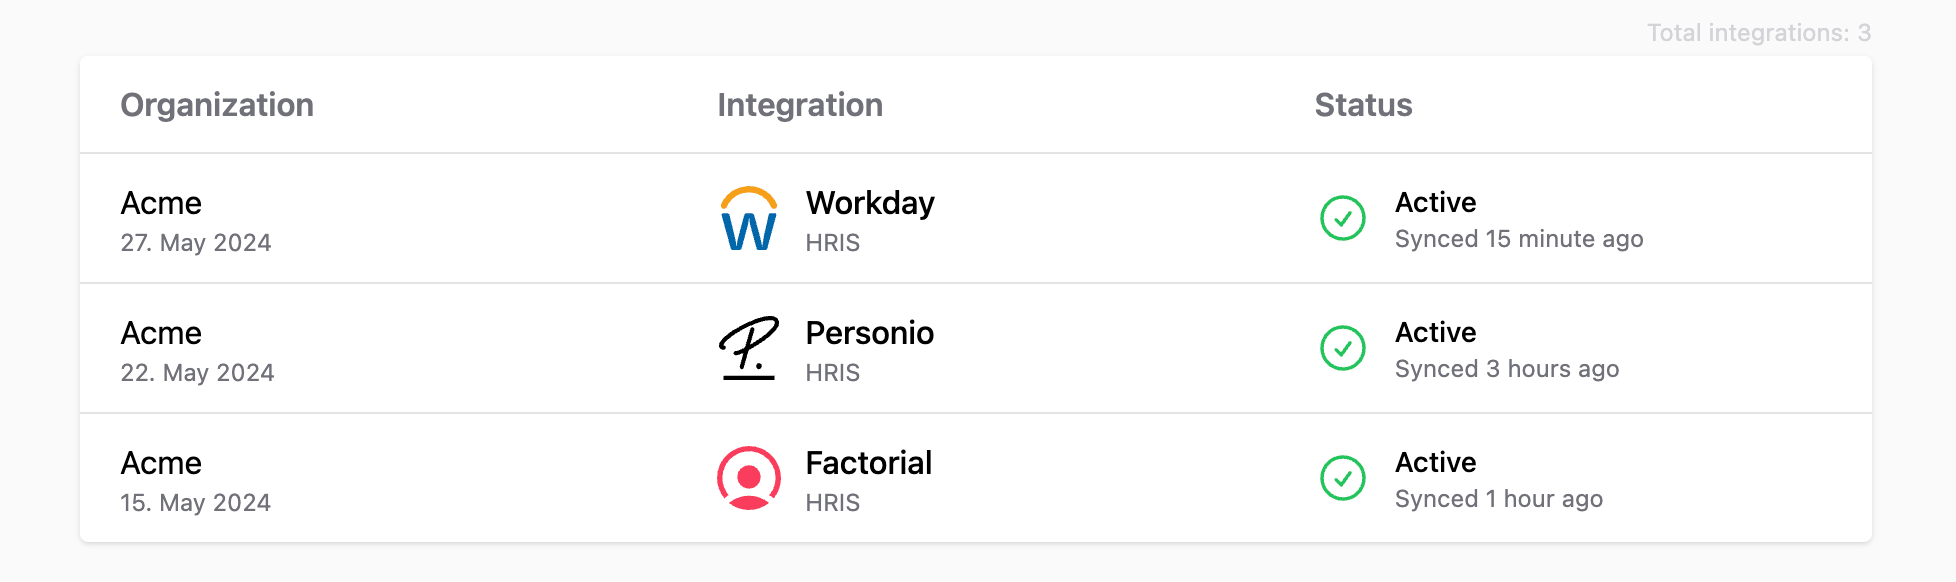Click 'Synced 15 minute ago' status text
The width and height of the screenshot is (1956, 582).
(1519, 239)
